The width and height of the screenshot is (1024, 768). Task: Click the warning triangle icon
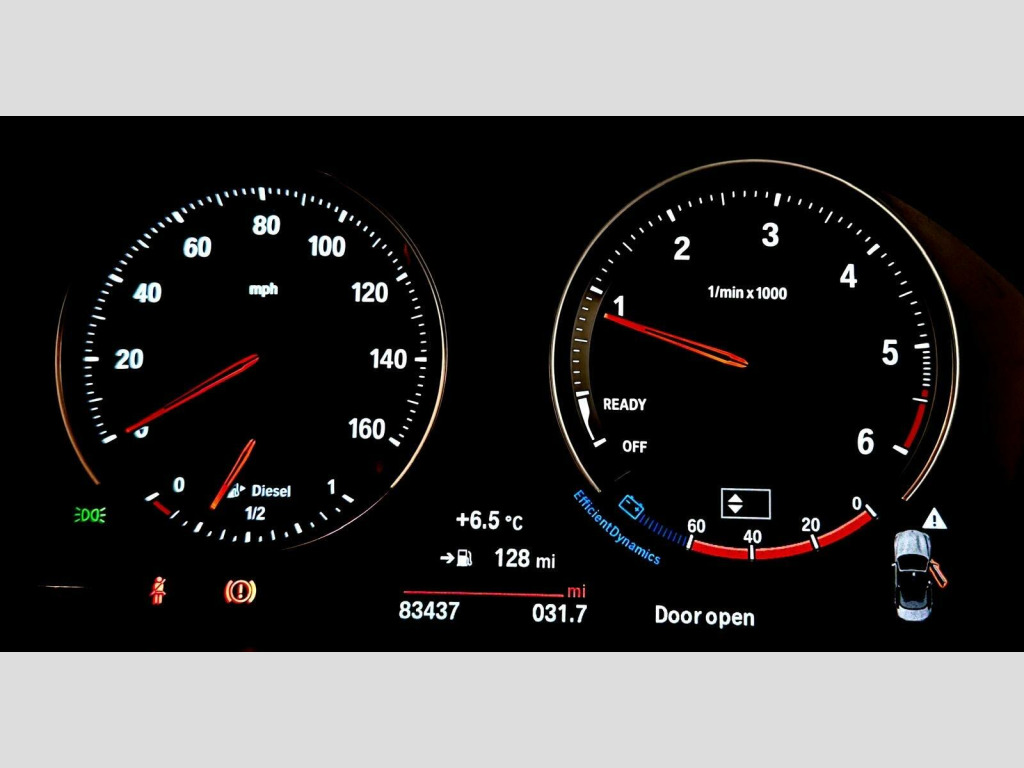[935, 518]
